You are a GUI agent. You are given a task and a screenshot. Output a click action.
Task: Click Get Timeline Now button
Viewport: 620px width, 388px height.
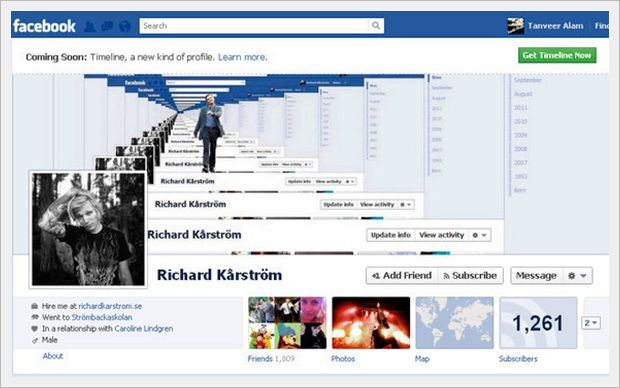[557, 55]
